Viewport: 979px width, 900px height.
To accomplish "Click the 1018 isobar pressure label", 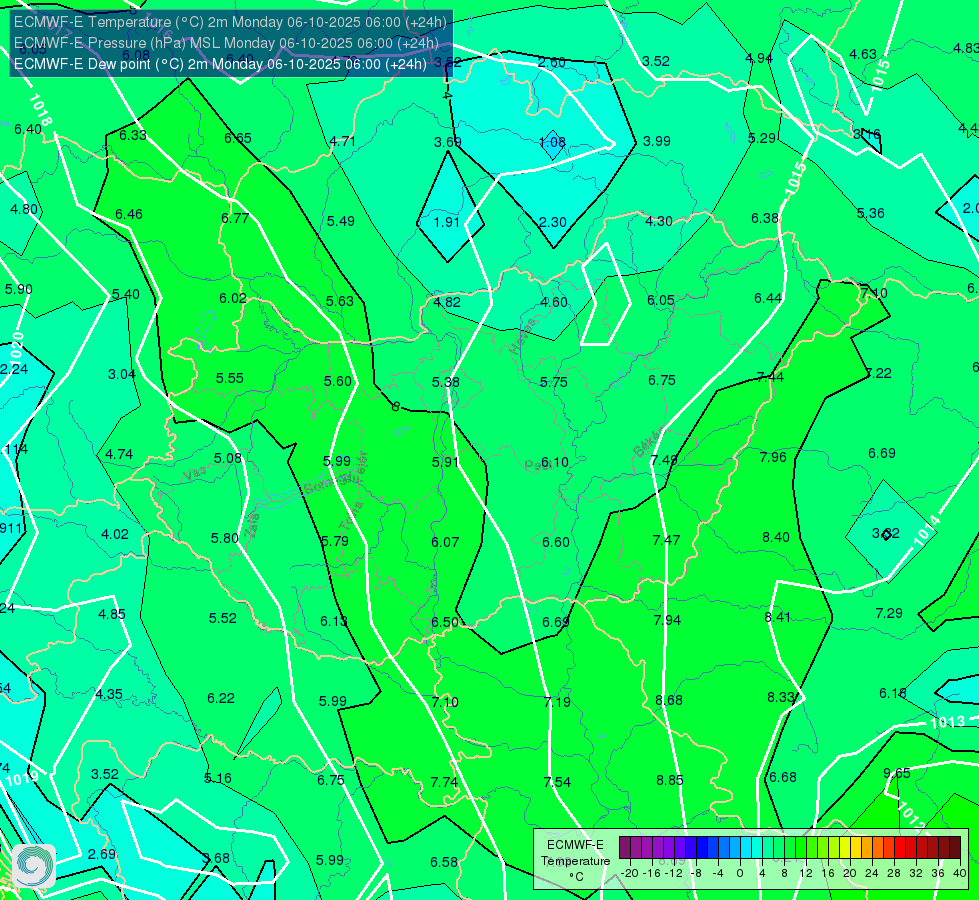I will 41,110.
